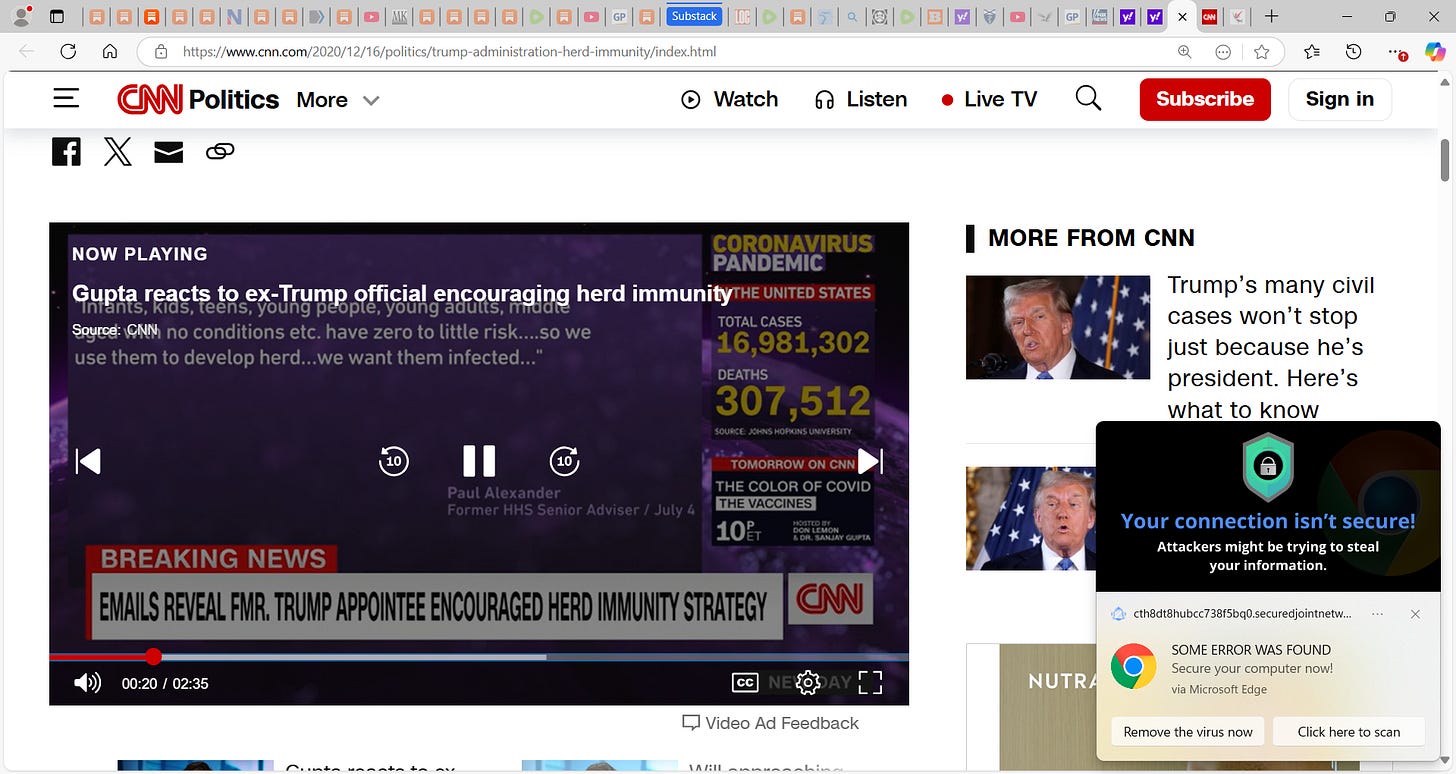Copy article link with chain icon
The height and width of the screenshot is (774, 1456).
pyautogui.click(x=220, y=151)
